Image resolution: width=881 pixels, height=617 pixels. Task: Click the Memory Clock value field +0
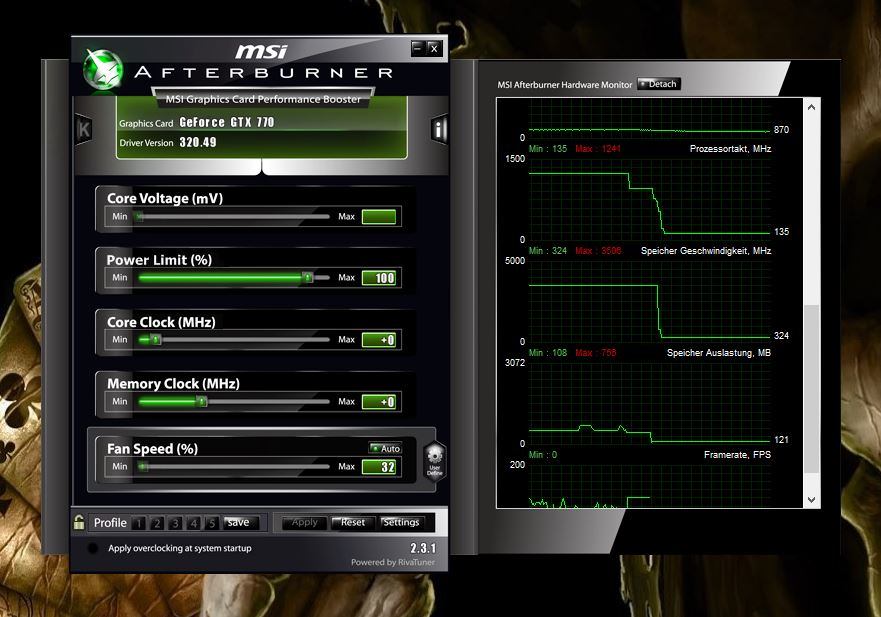coord(379,401)
